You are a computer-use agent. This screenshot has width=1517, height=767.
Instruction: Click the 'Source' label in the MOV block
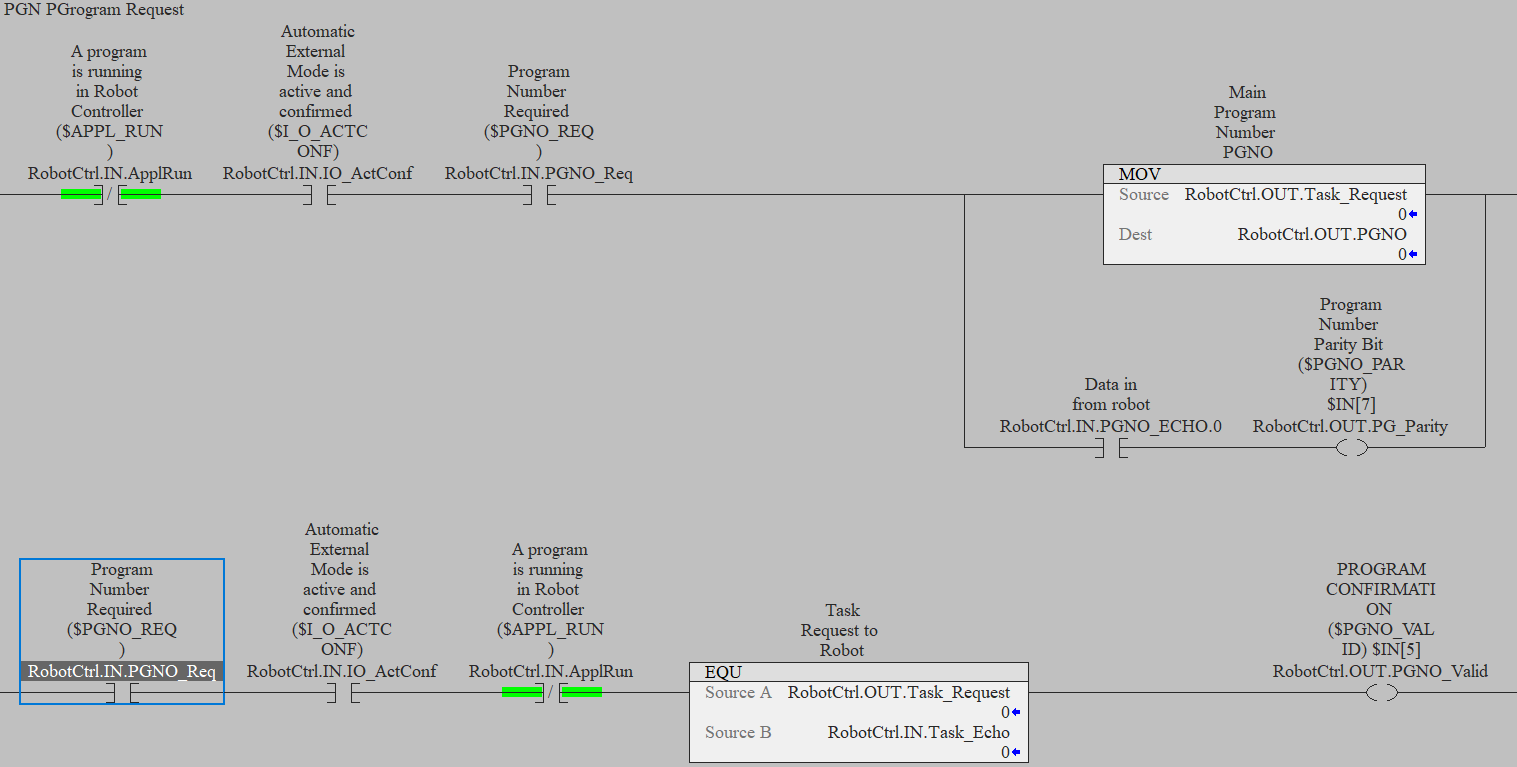click(1144, 194)
